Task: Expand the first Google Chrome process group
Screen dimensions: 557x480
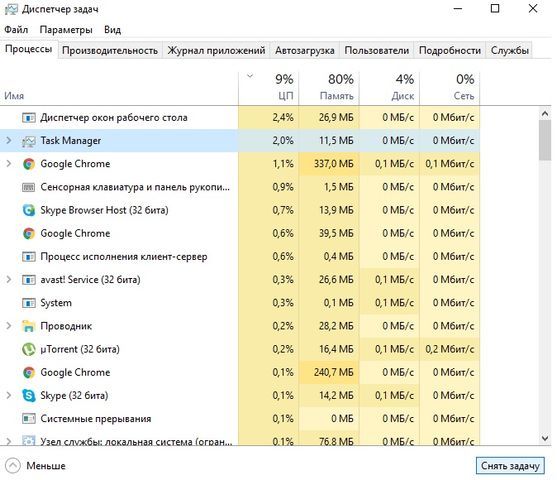Action: [x=9, y=164]
